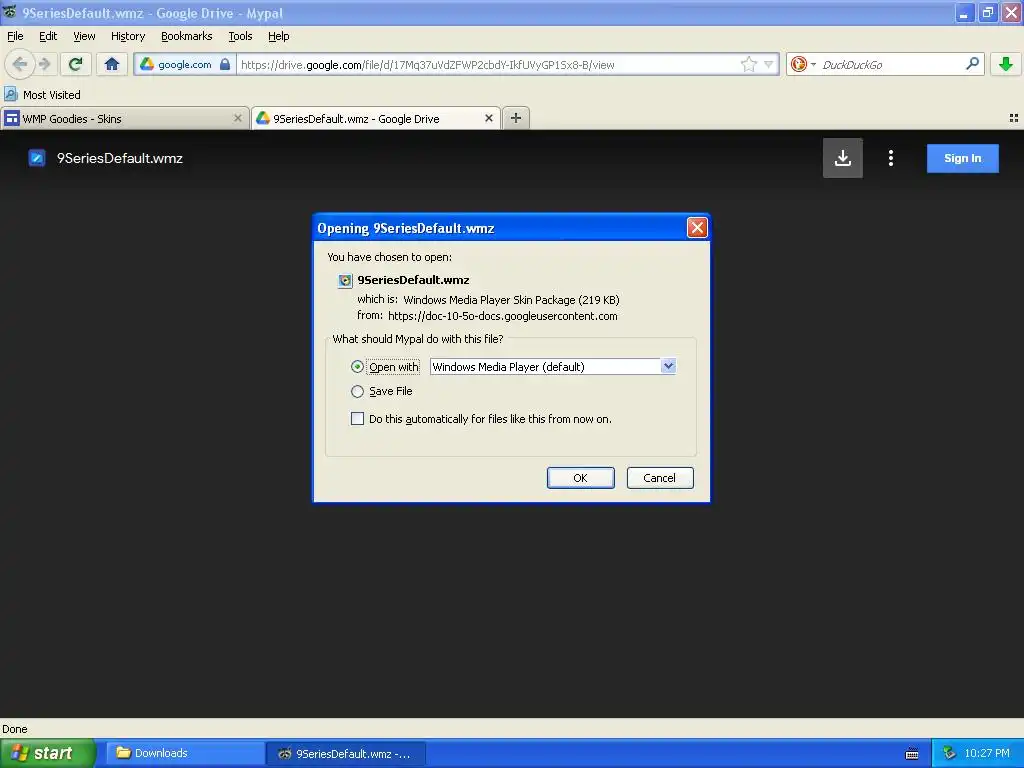Click the system tray network icon
The width and height of the screenshot is (1024, 768).
click(x=950, y=753)
